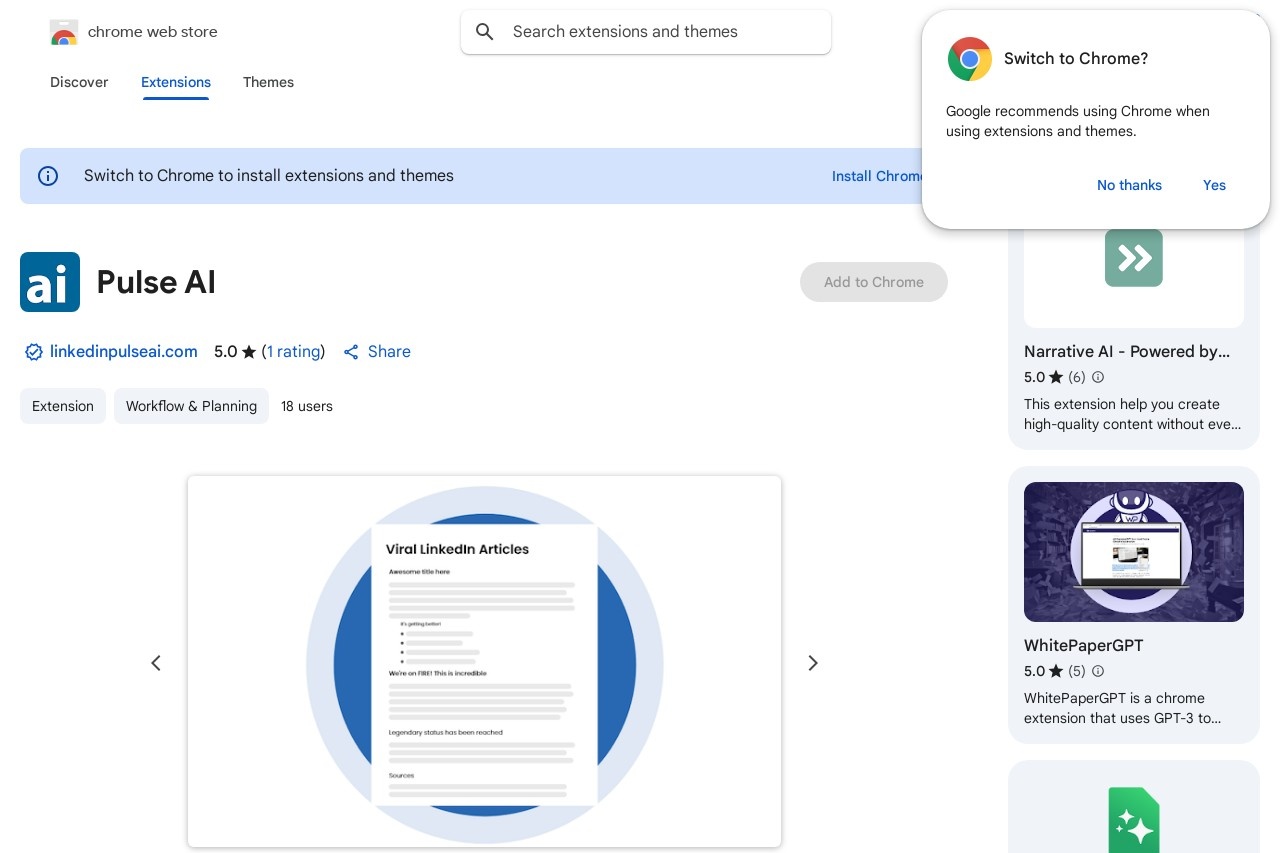
Task: Click the info icon beside WhitePaperGPT rating
Action: pyautogui.click(x=1098, y=671)
